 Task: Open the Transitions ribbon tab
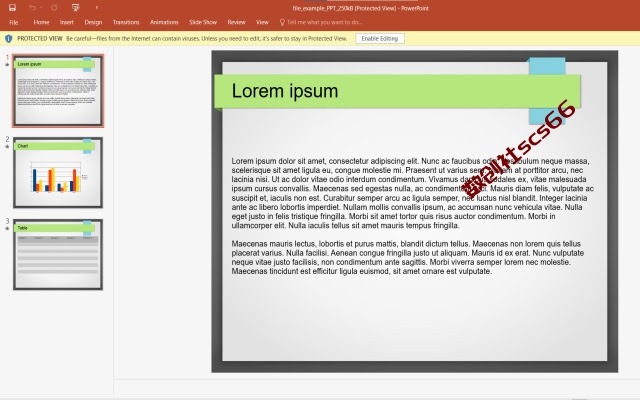(x=126, y=22)
